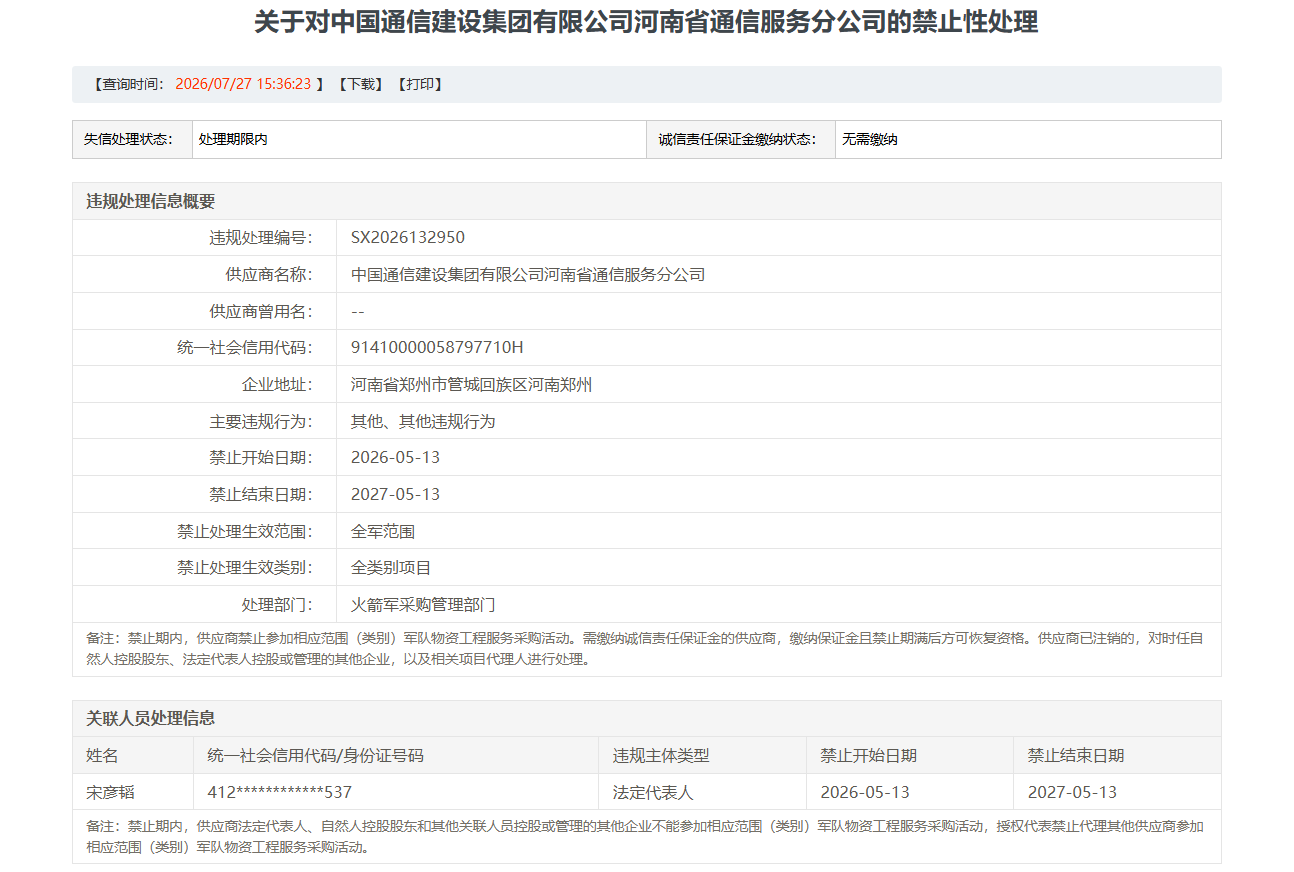Select masked ID 412************537
The width and height of the screenshot is (1294, 872).
point(280,792)
